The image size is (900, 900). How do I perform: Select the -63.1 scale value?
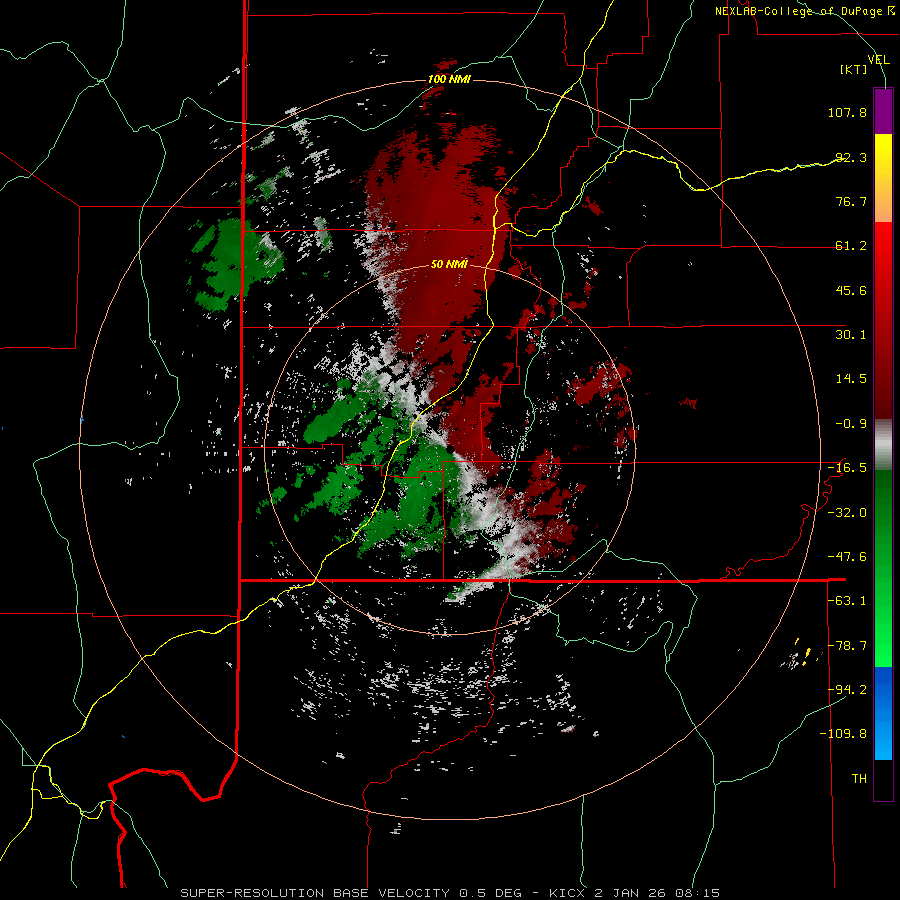[x=847, y=601]
